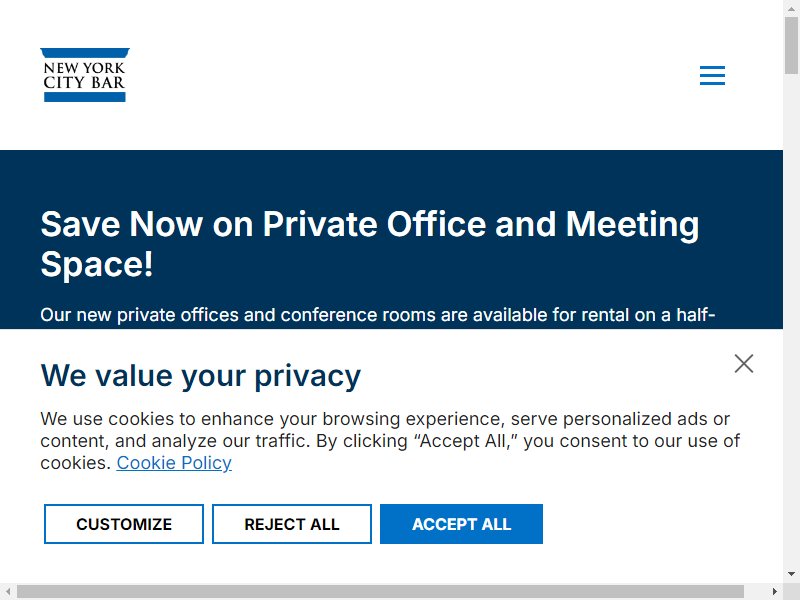
Task: Click the Save Now on Private Office heading
Action: [370, 244]
